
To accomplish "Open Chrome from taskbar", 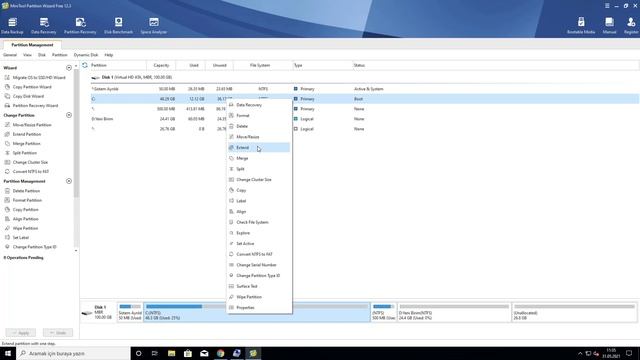I will click(220, 353).
